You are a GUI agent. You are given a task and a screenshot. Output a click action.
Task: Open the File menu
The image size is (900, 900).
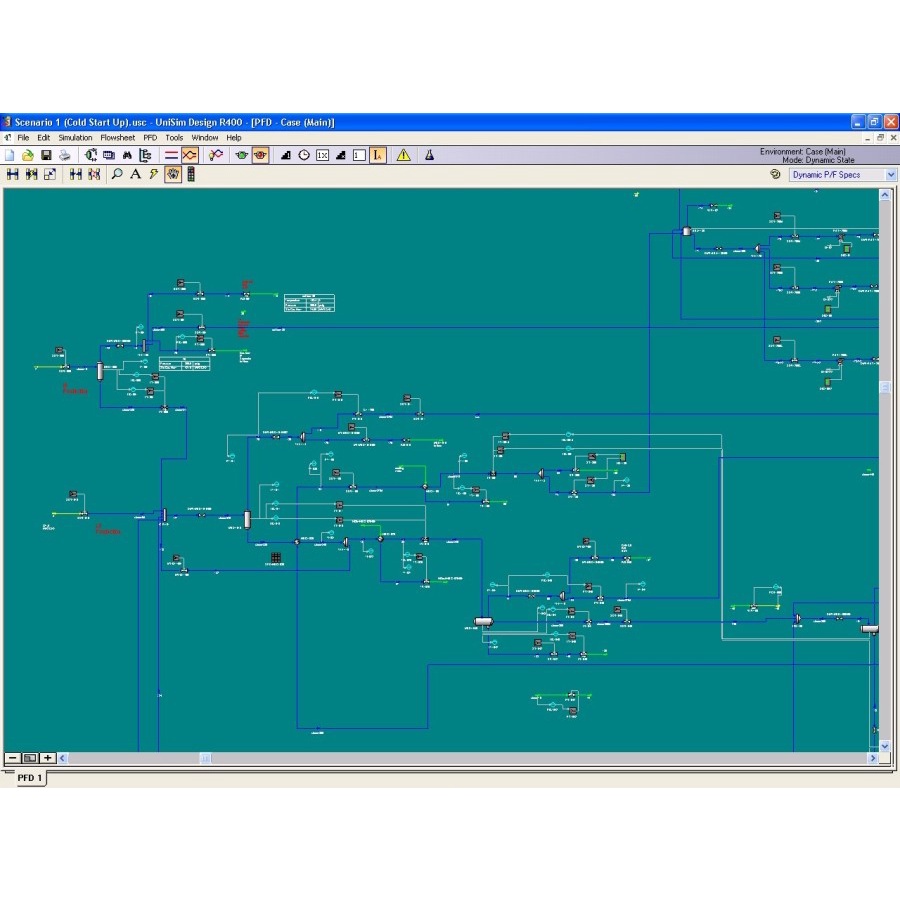23,138
